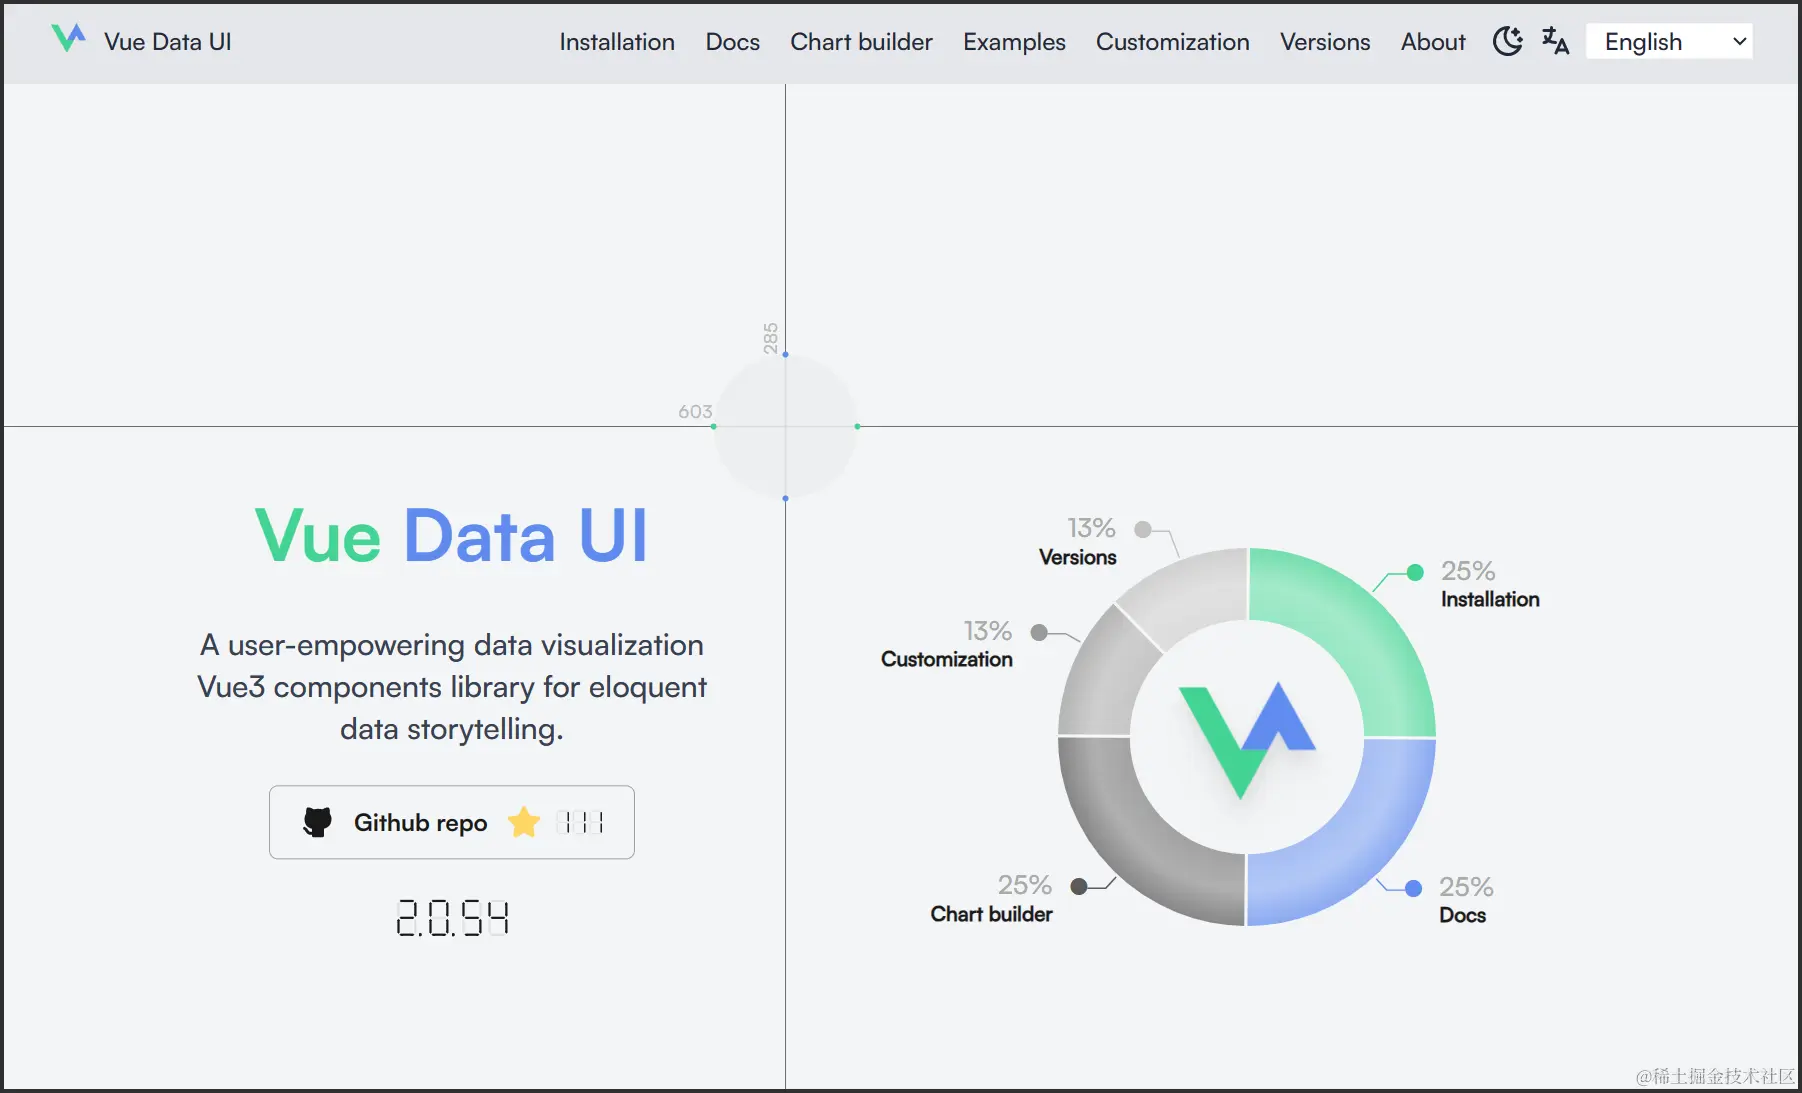
Task: Open the Installation menu item
Action: 617,42
